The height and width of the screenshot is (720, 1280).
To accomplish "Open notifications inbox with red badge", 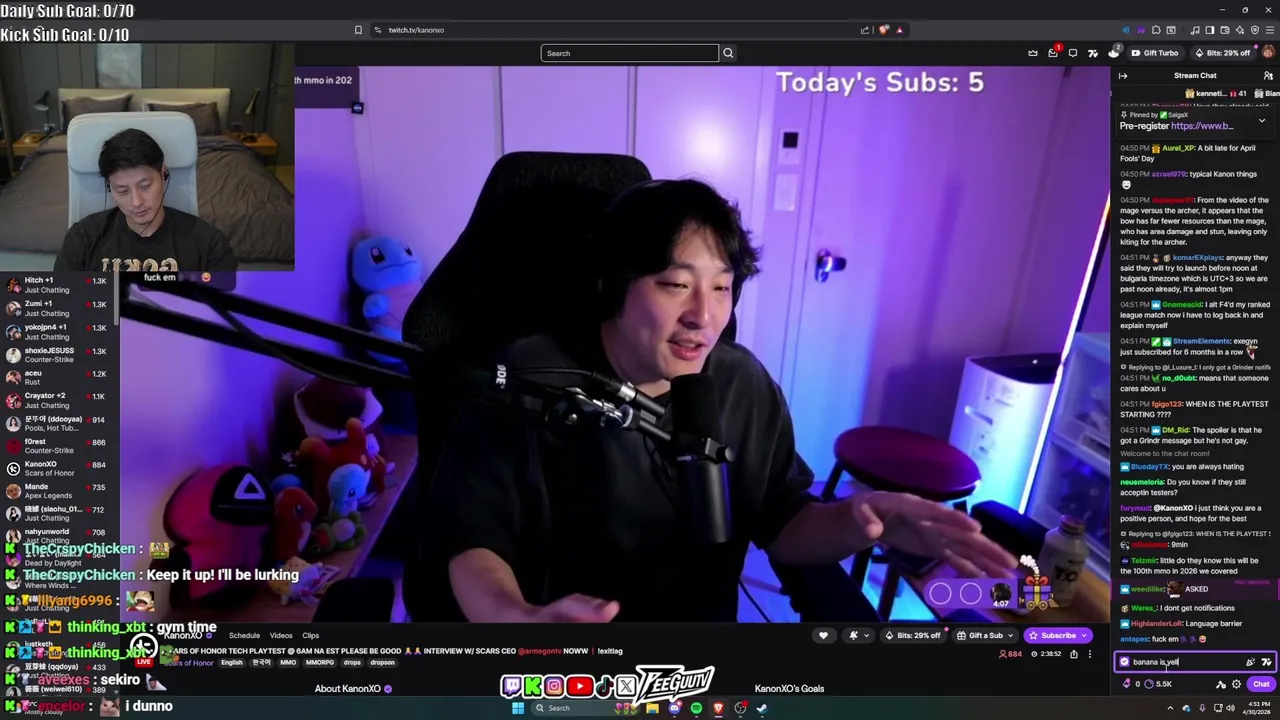I will 1053,53.
